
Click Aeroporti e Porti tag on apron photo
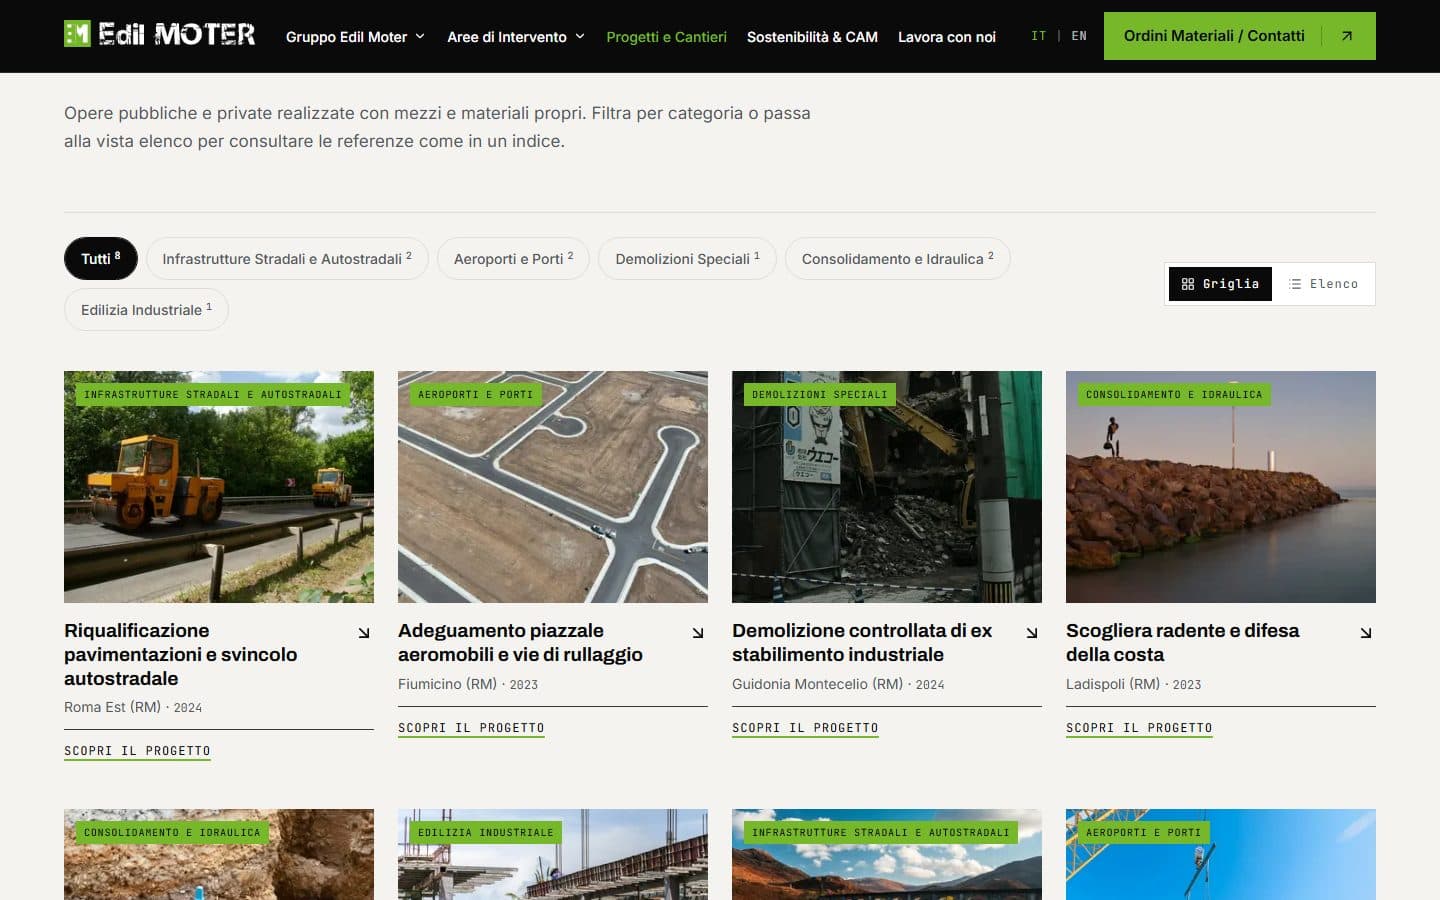click(x=476, y=395)
